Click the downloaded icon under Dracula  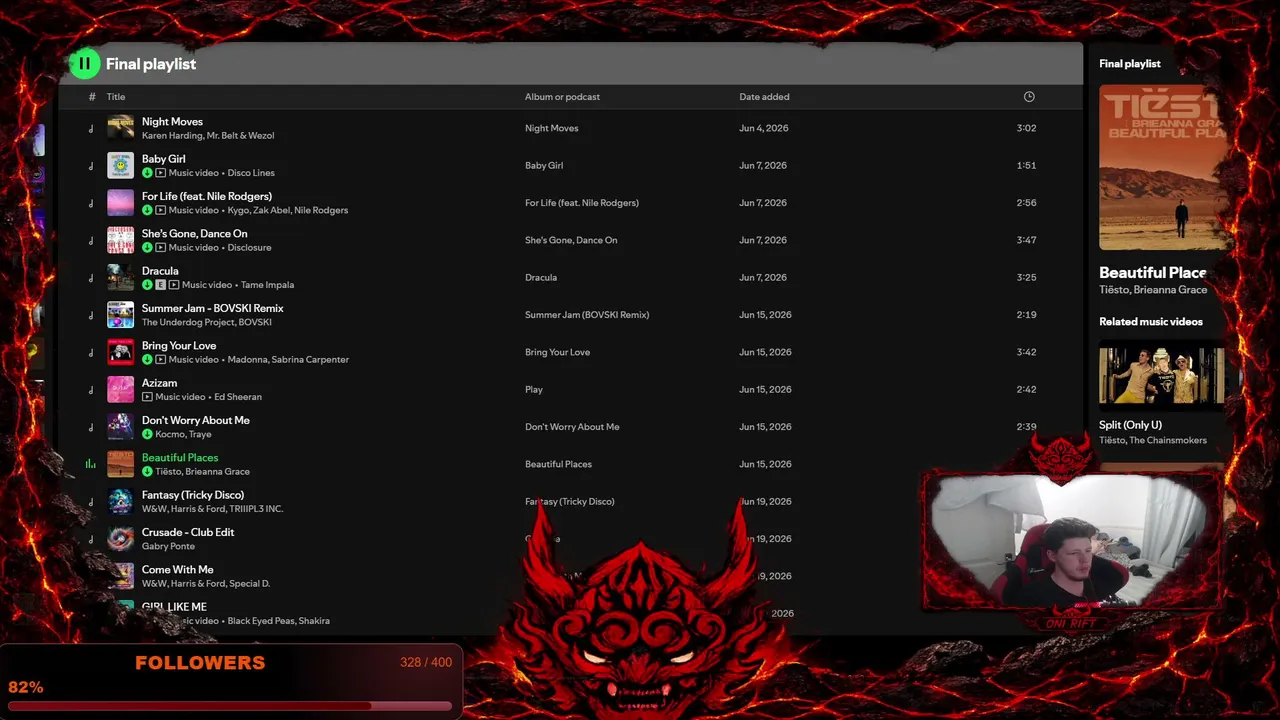[147, 285]
